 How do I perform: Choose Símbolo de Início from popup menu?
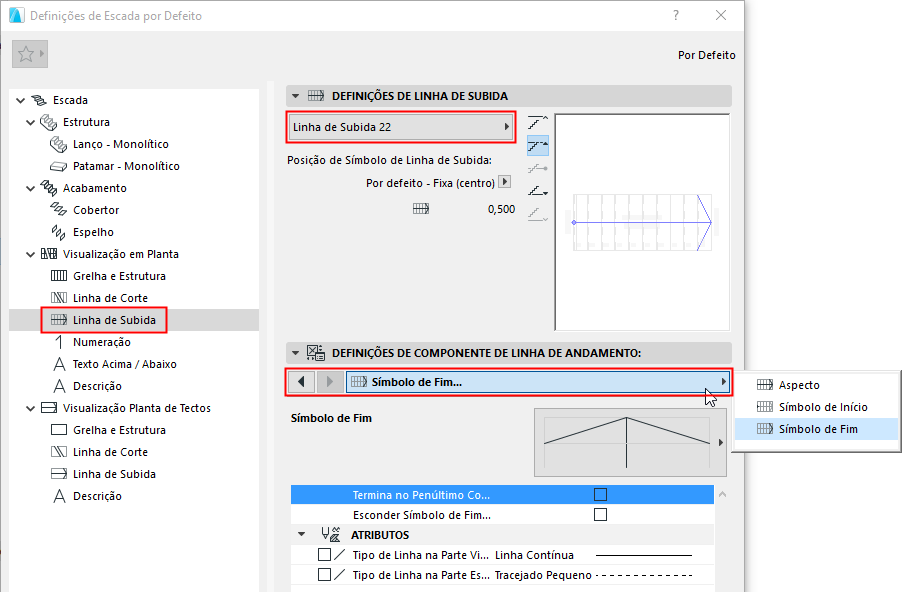[x=817, y=407]
